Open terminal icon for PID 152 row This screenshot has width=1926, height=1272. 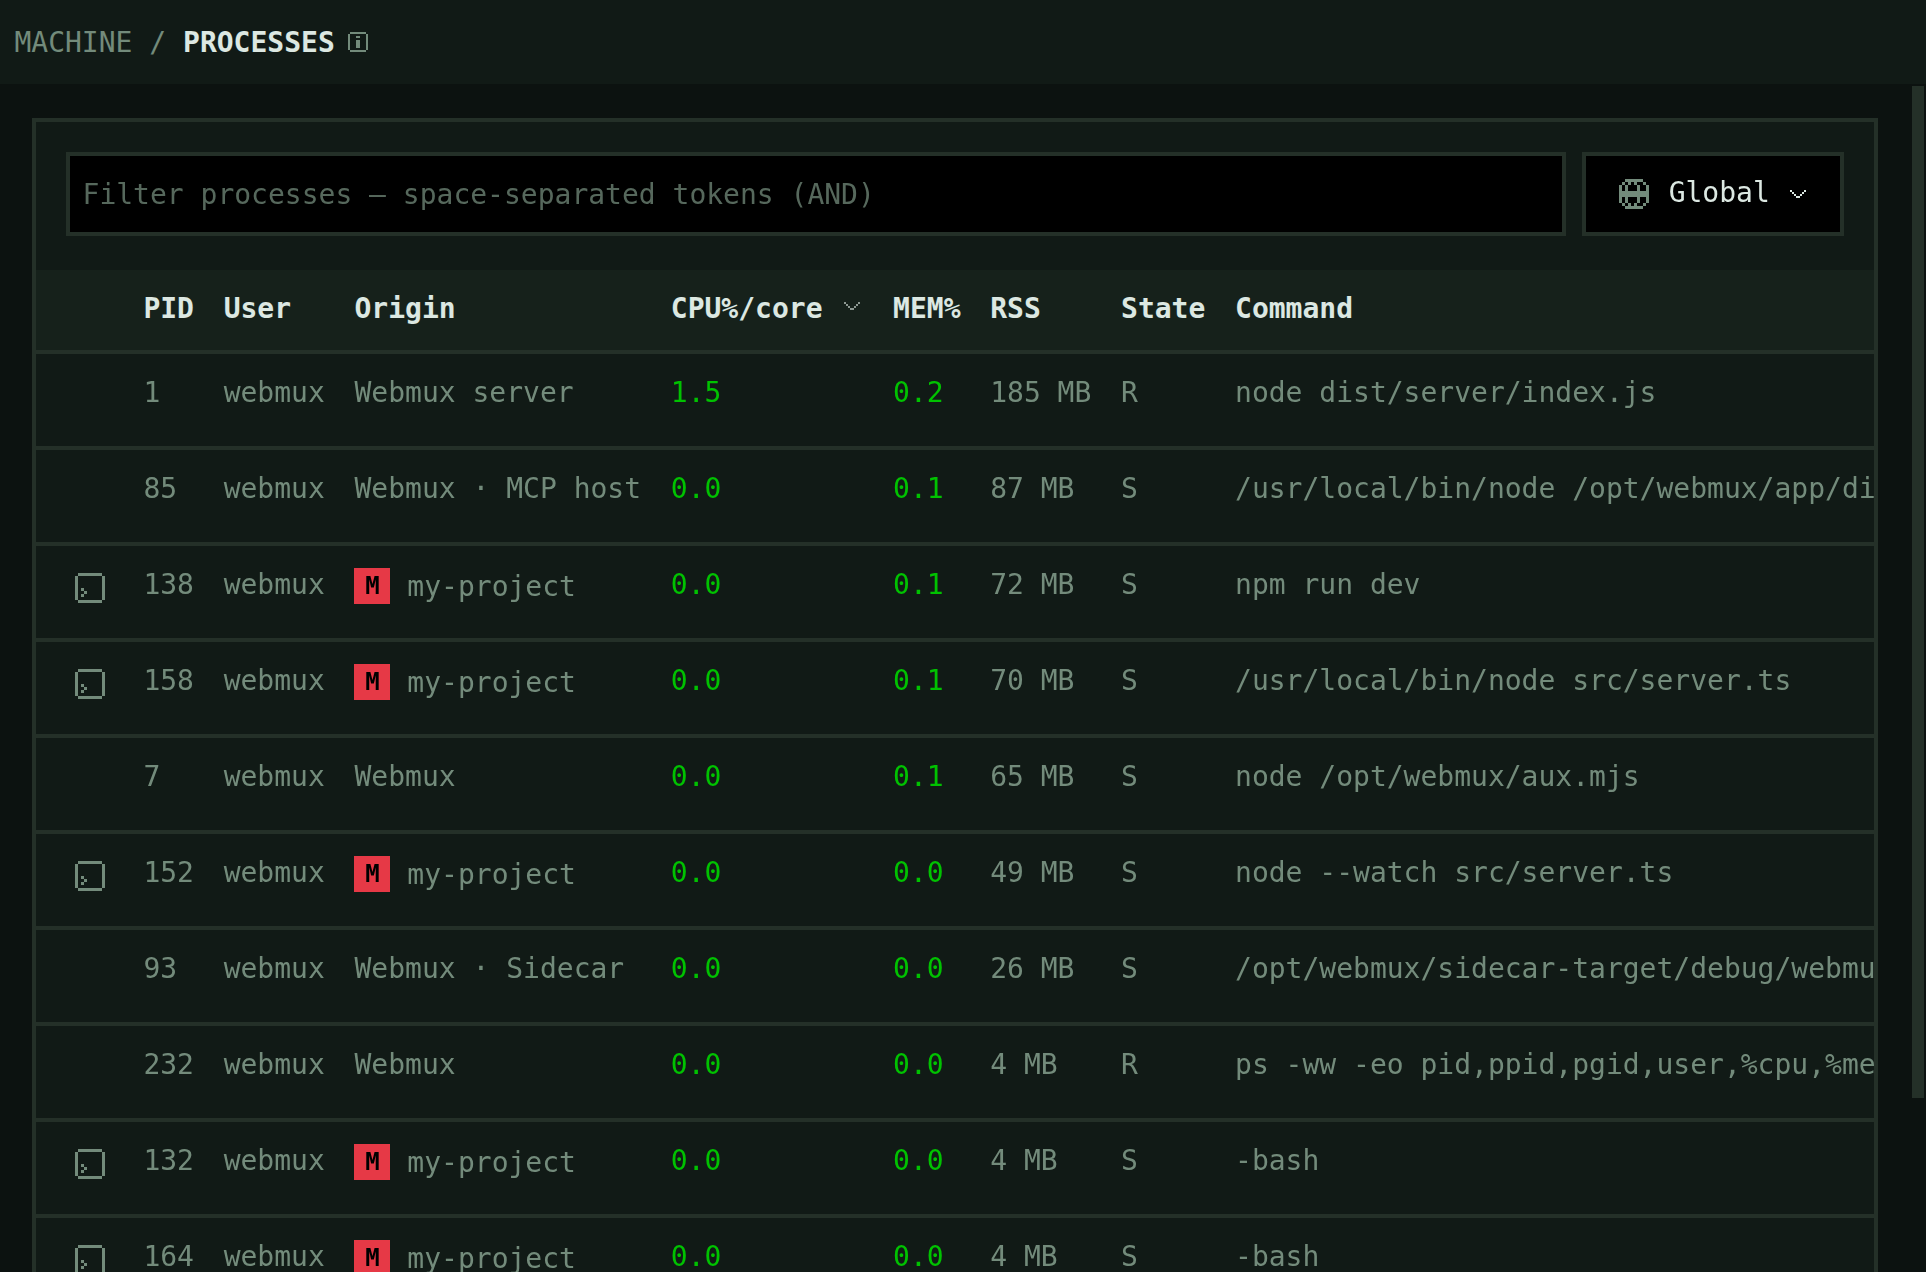point(90,875)
